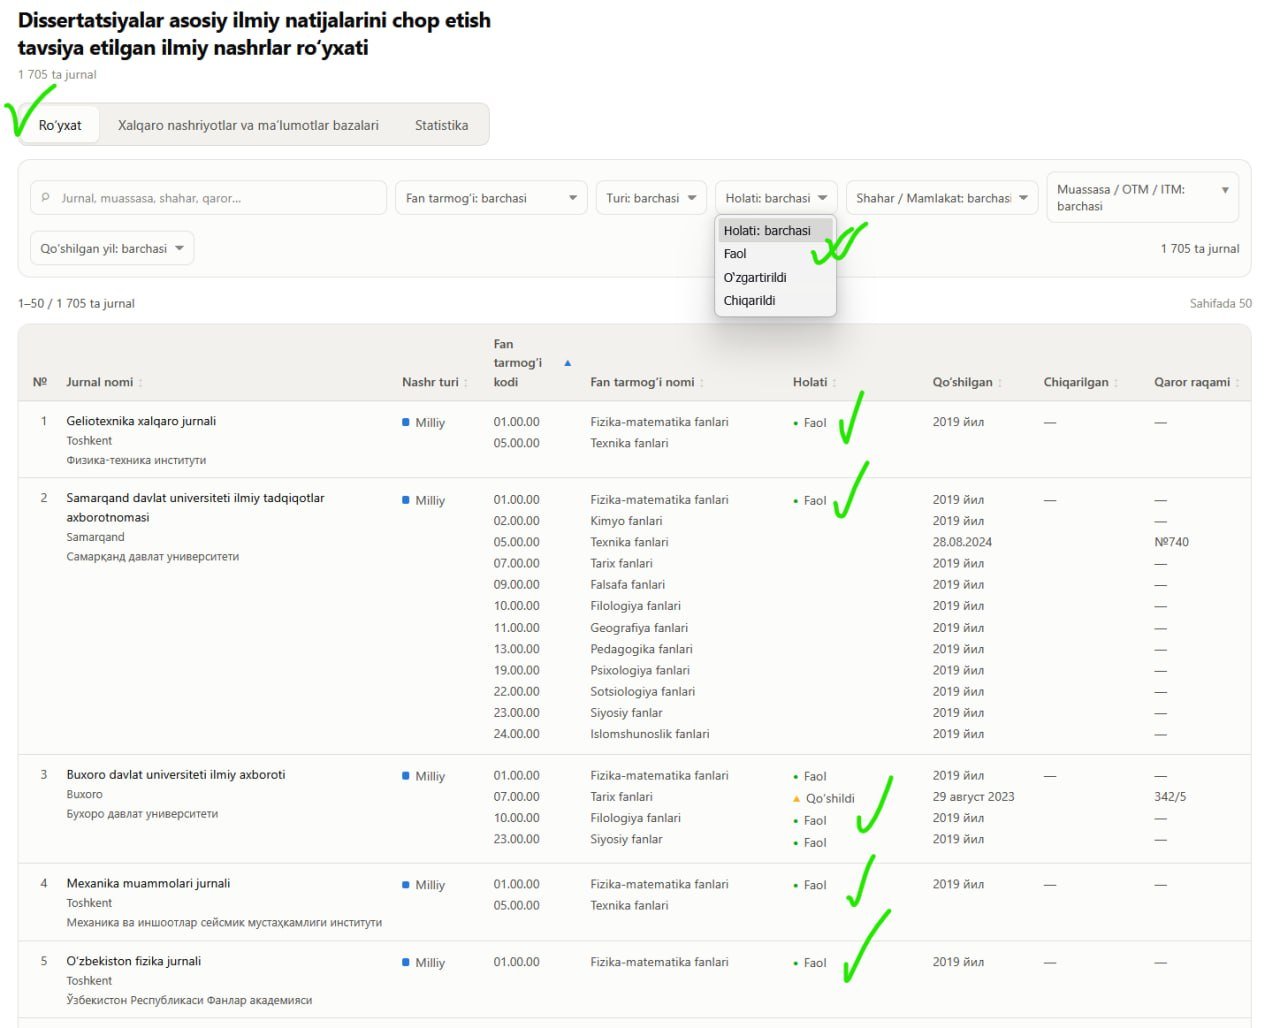Click date '28.08.2024' in Samarqand row
Image resolution: width=1280 pixels, height=1028 pixels.
pos(962,542)
